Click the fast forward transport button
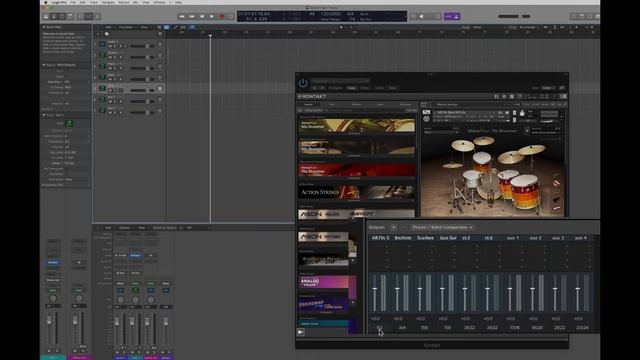640x360 pixels. [x=192, y=16]
